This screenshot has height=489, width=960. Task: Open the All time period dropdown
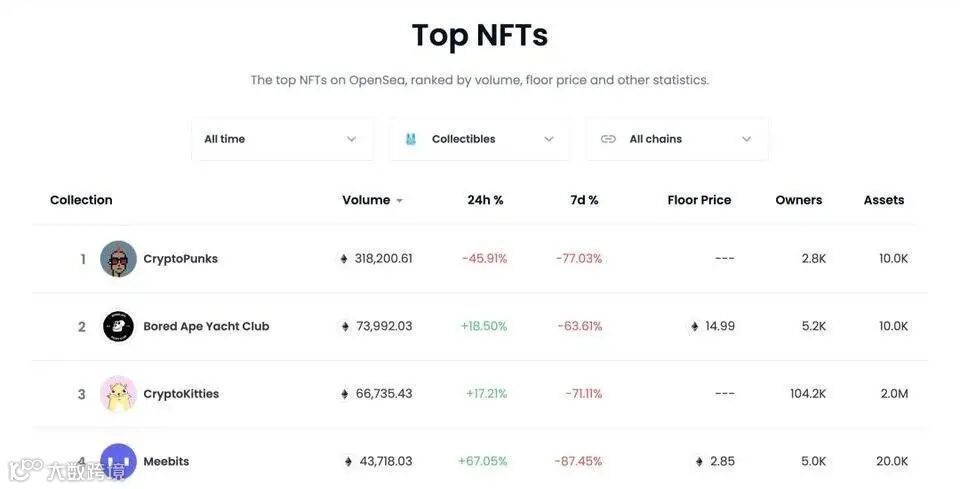(281, 139)
